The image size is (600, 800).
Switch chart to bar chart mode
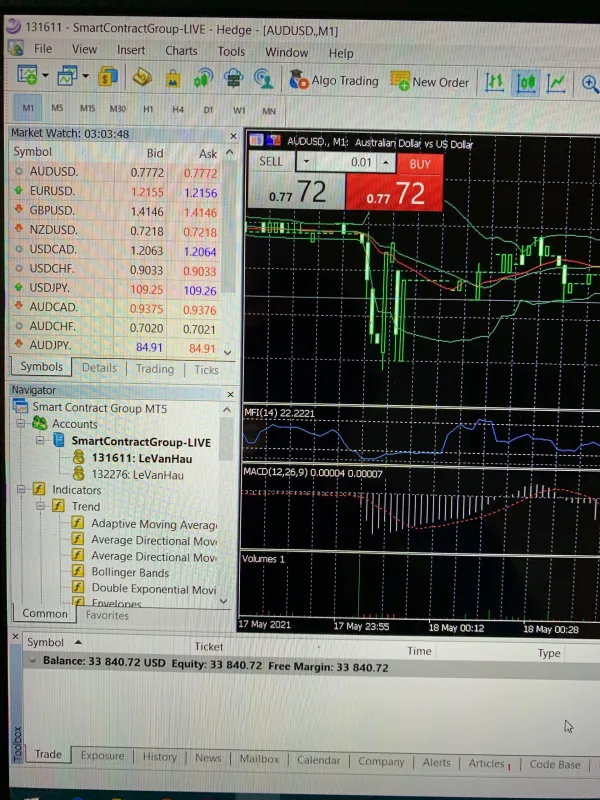pos(494,82)
